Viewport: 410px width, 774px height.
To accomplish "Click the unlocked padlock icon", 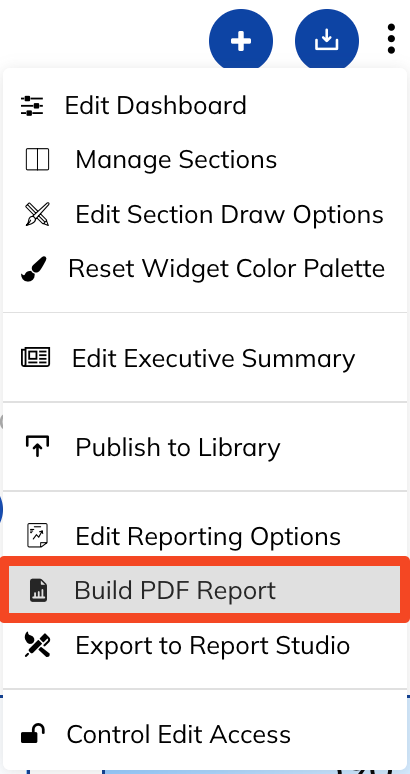I will (x=33, y=734).
